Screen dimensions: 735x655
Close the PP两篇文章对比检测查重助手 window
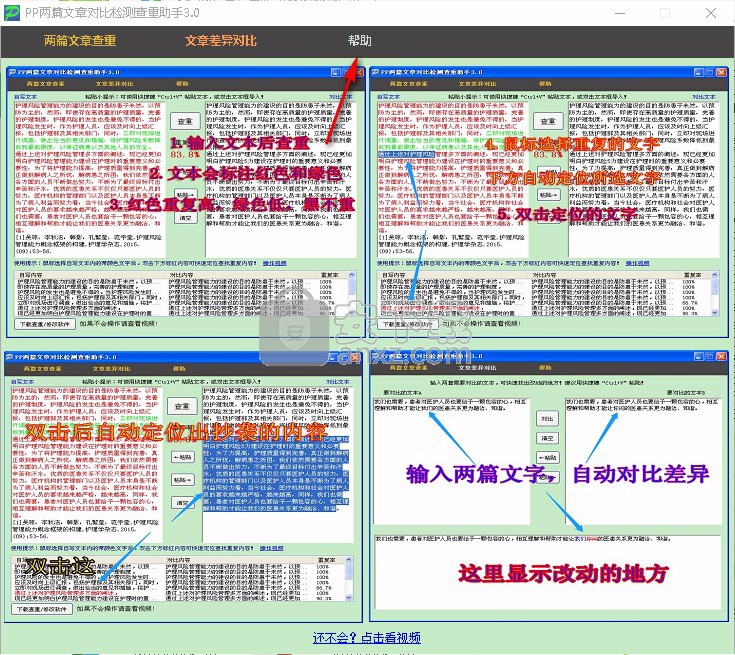(711, 13)
